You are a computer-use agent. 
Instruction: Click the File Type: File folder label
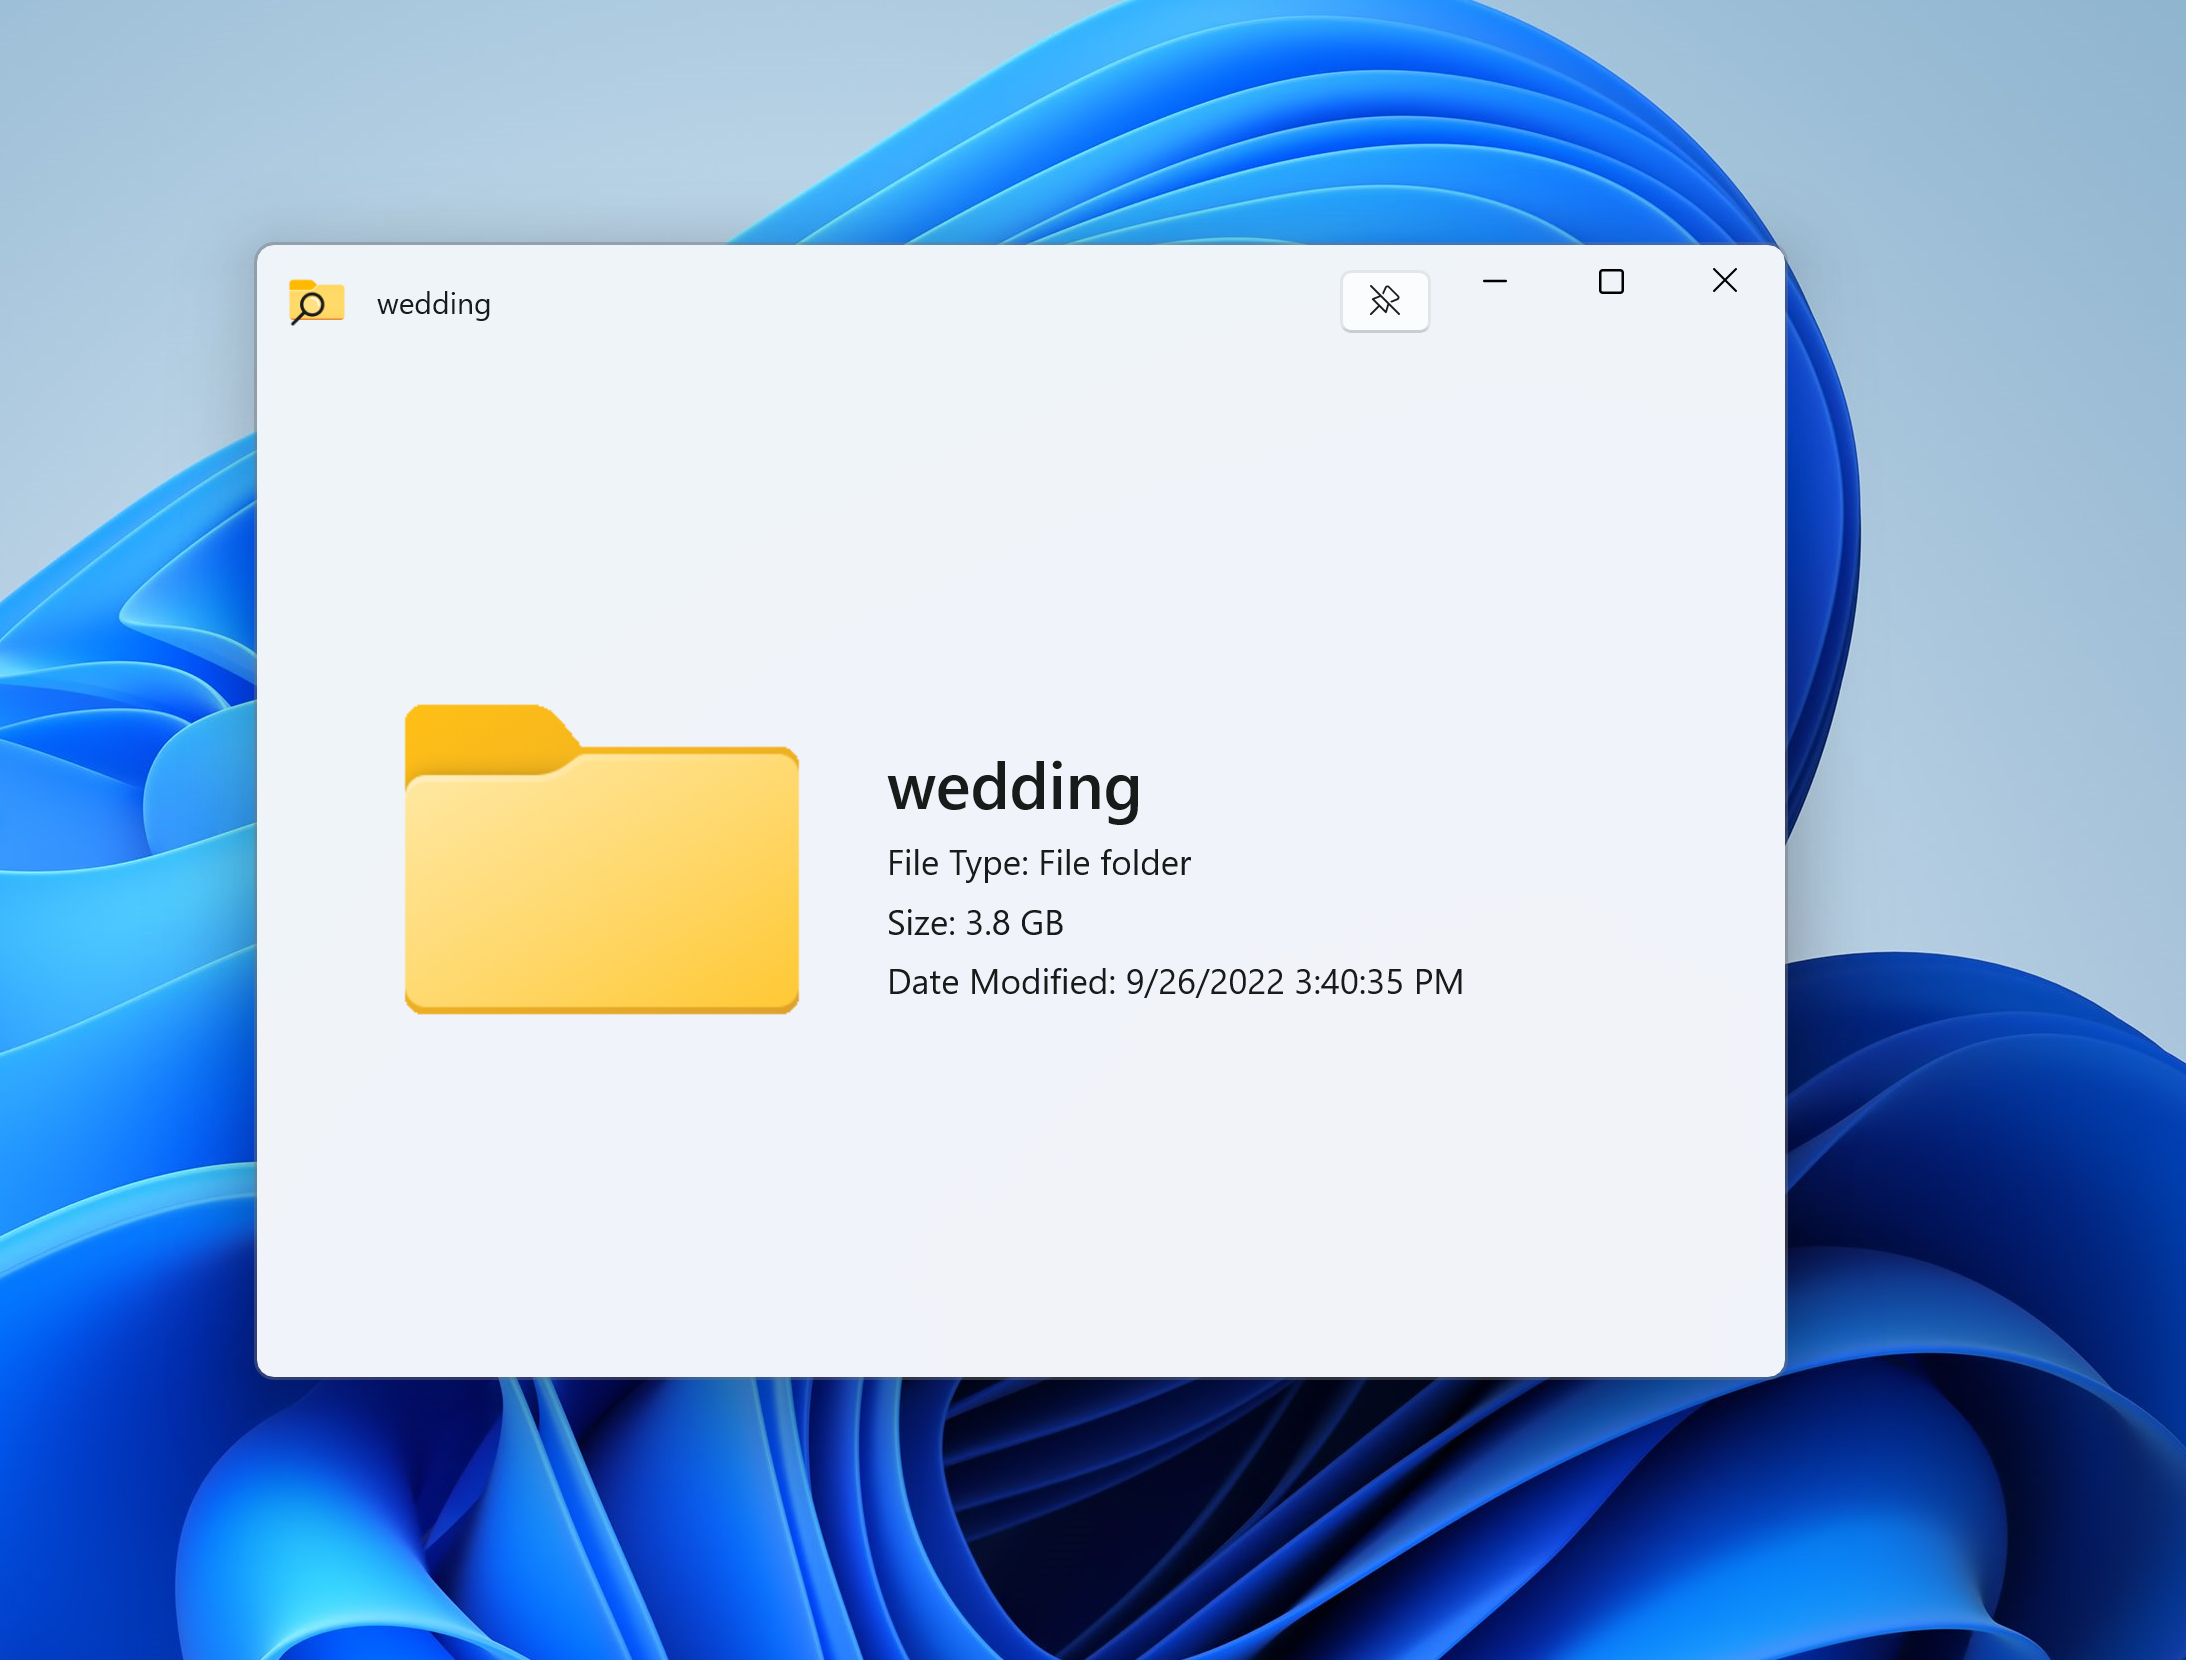pyautogui.click(x=1039, y=863)
